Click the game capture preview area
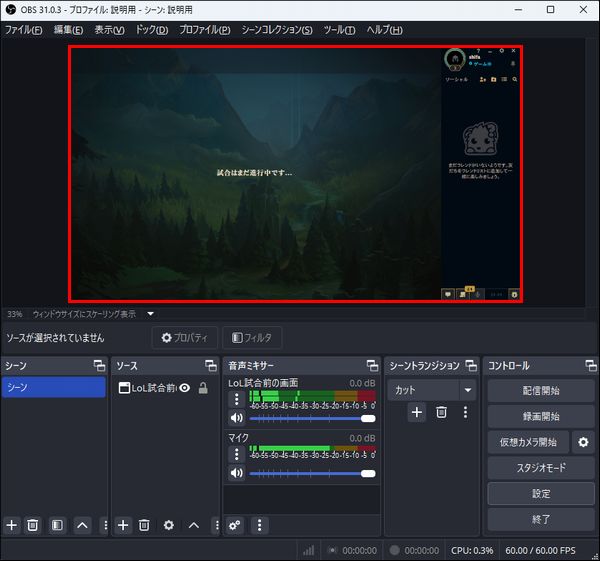The height and width of the screenshot is (561, 600). pyautogui.click(x=295, y=174)
